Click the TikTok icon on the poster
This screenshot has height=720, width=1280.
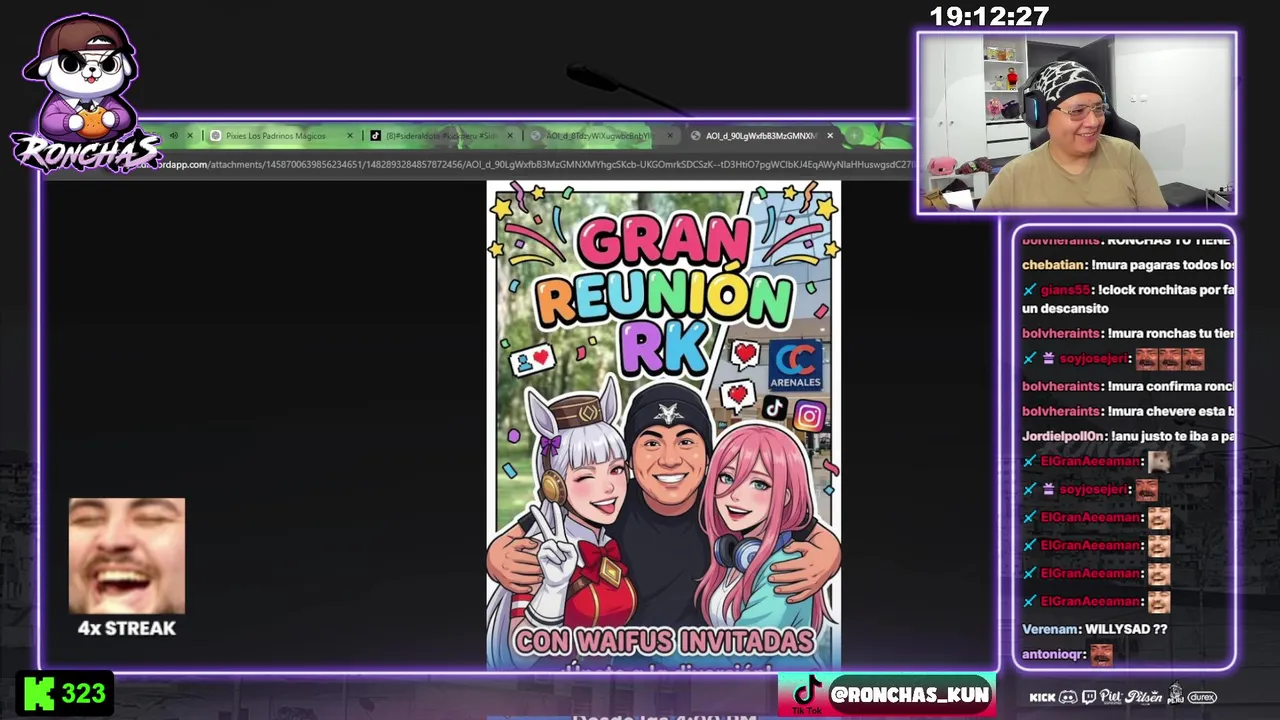(775, 407)
